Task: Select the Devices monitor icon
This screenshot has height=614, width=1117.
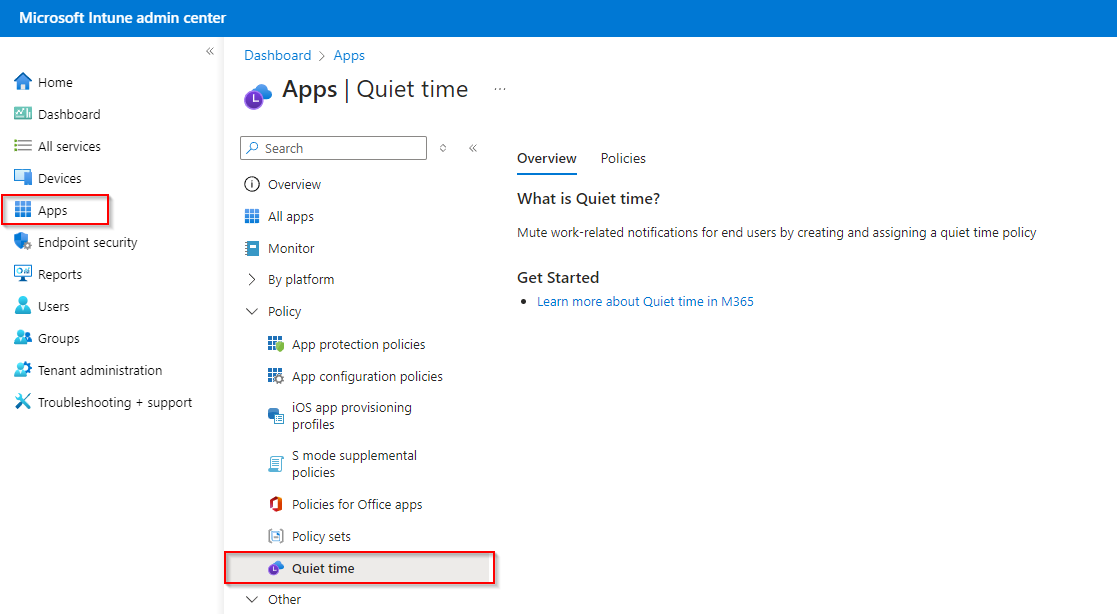Action: 23,178
